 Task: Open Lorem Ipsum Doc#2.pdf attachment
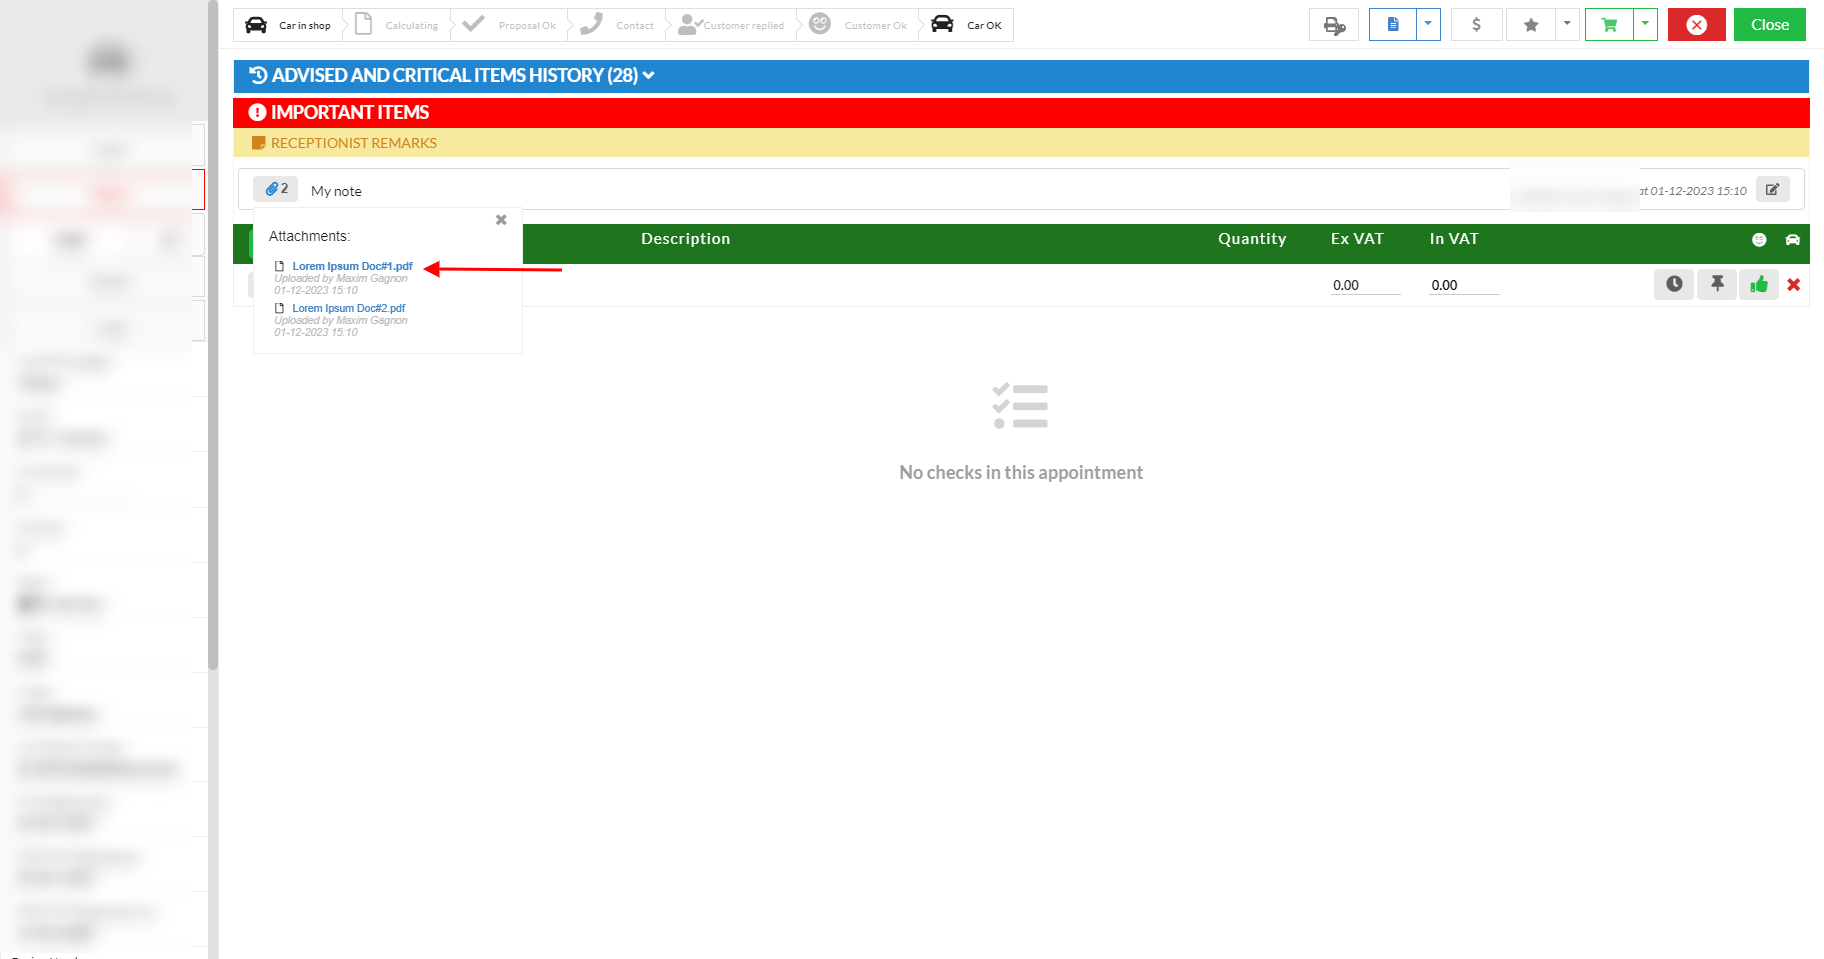pyautogui.click(x=348, y=308)
